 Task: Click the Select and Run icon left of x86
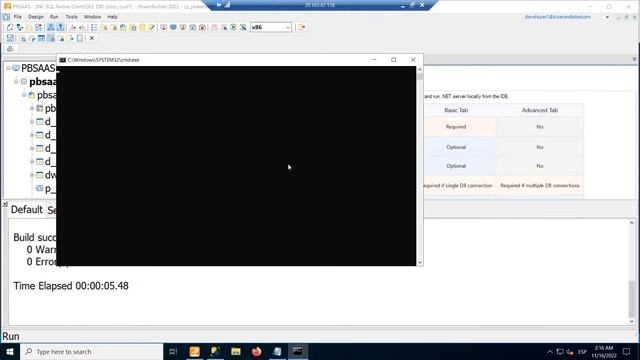pyautogui.click(x=243, y=27)
